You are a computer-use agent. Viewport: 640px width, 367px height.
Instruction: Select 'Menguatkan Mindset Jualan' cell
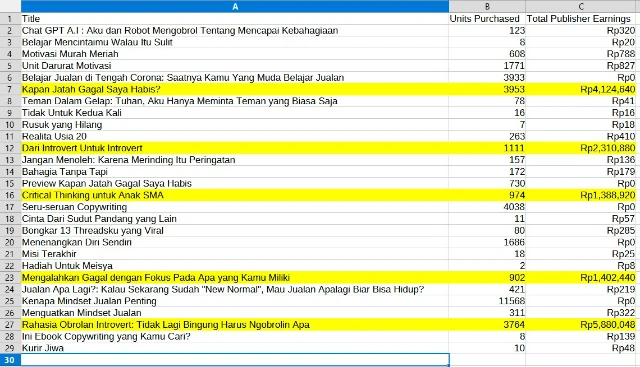point(235,313)
